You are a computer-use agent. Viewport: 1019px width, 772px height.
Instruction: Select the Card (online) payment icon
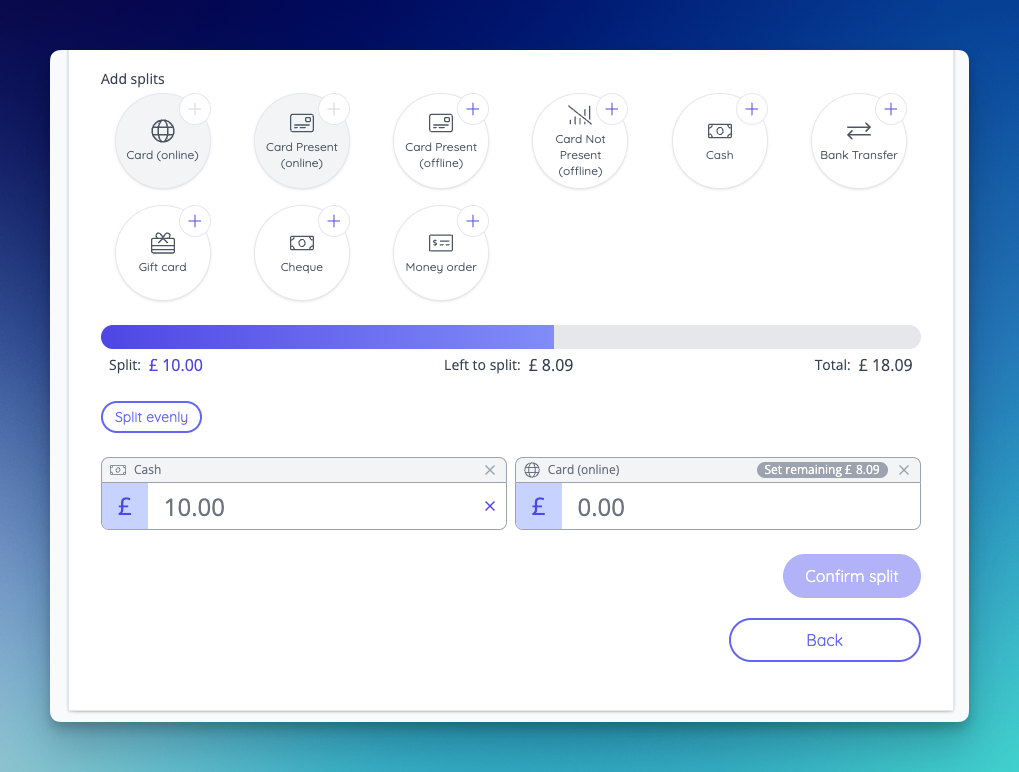162,140
